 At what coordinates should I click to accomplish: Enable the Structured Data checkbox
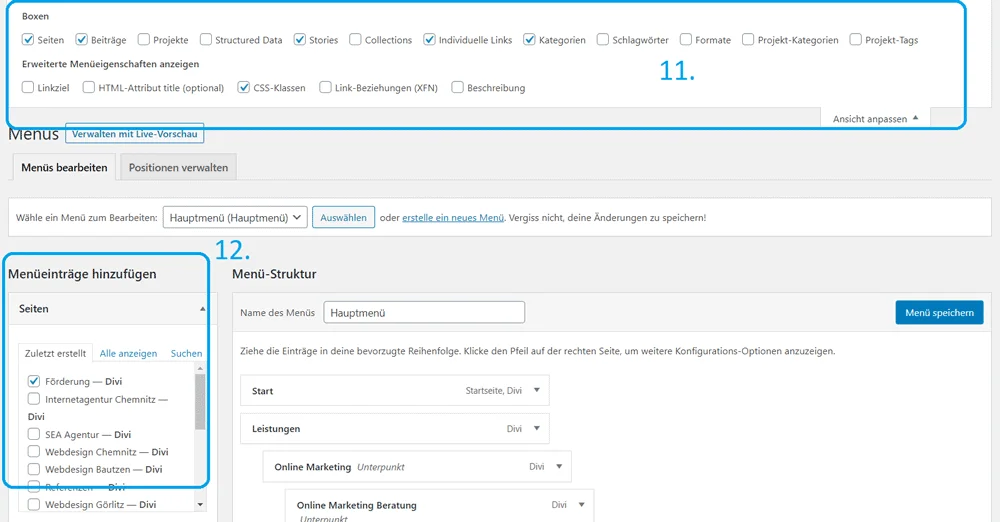click(205, 40)
